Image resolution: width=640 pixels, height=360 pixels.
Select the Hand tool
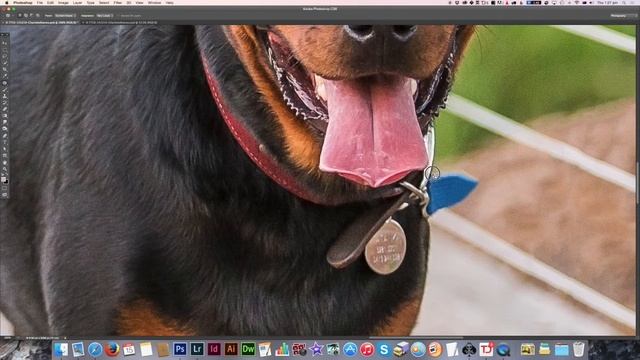(x=4, y=162)
